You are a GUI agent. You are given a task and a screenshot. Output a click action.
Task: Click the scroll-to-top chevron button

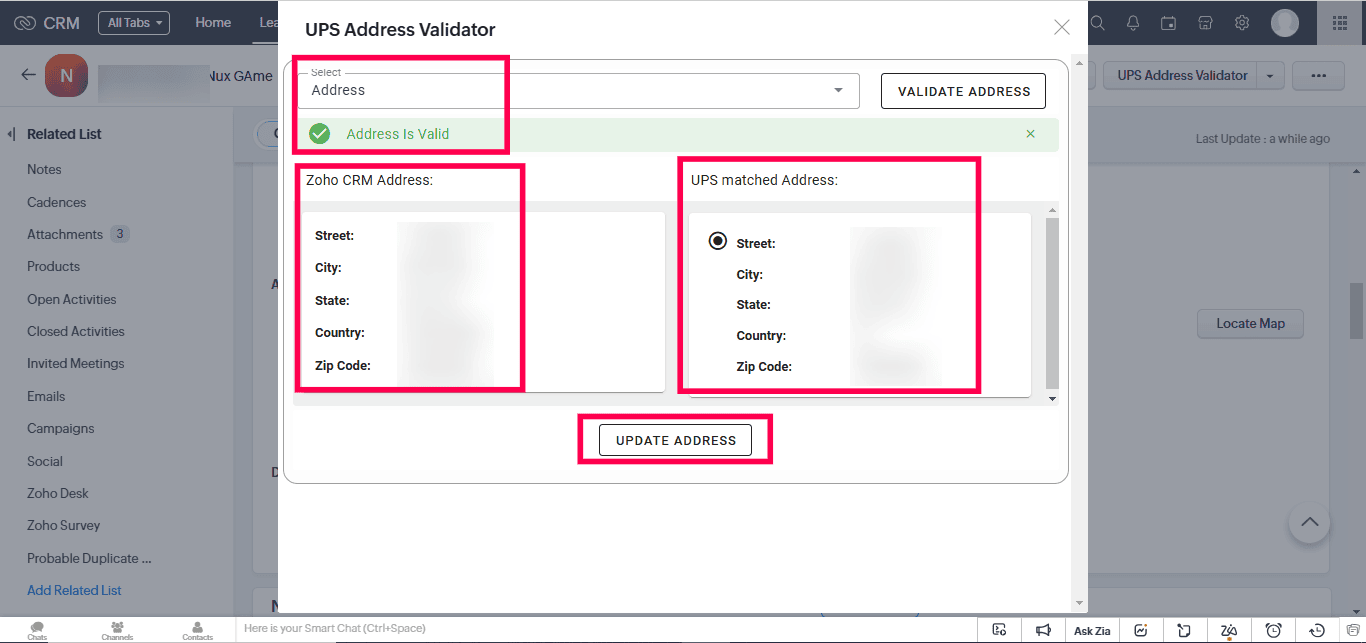(x=1309, y=522)
